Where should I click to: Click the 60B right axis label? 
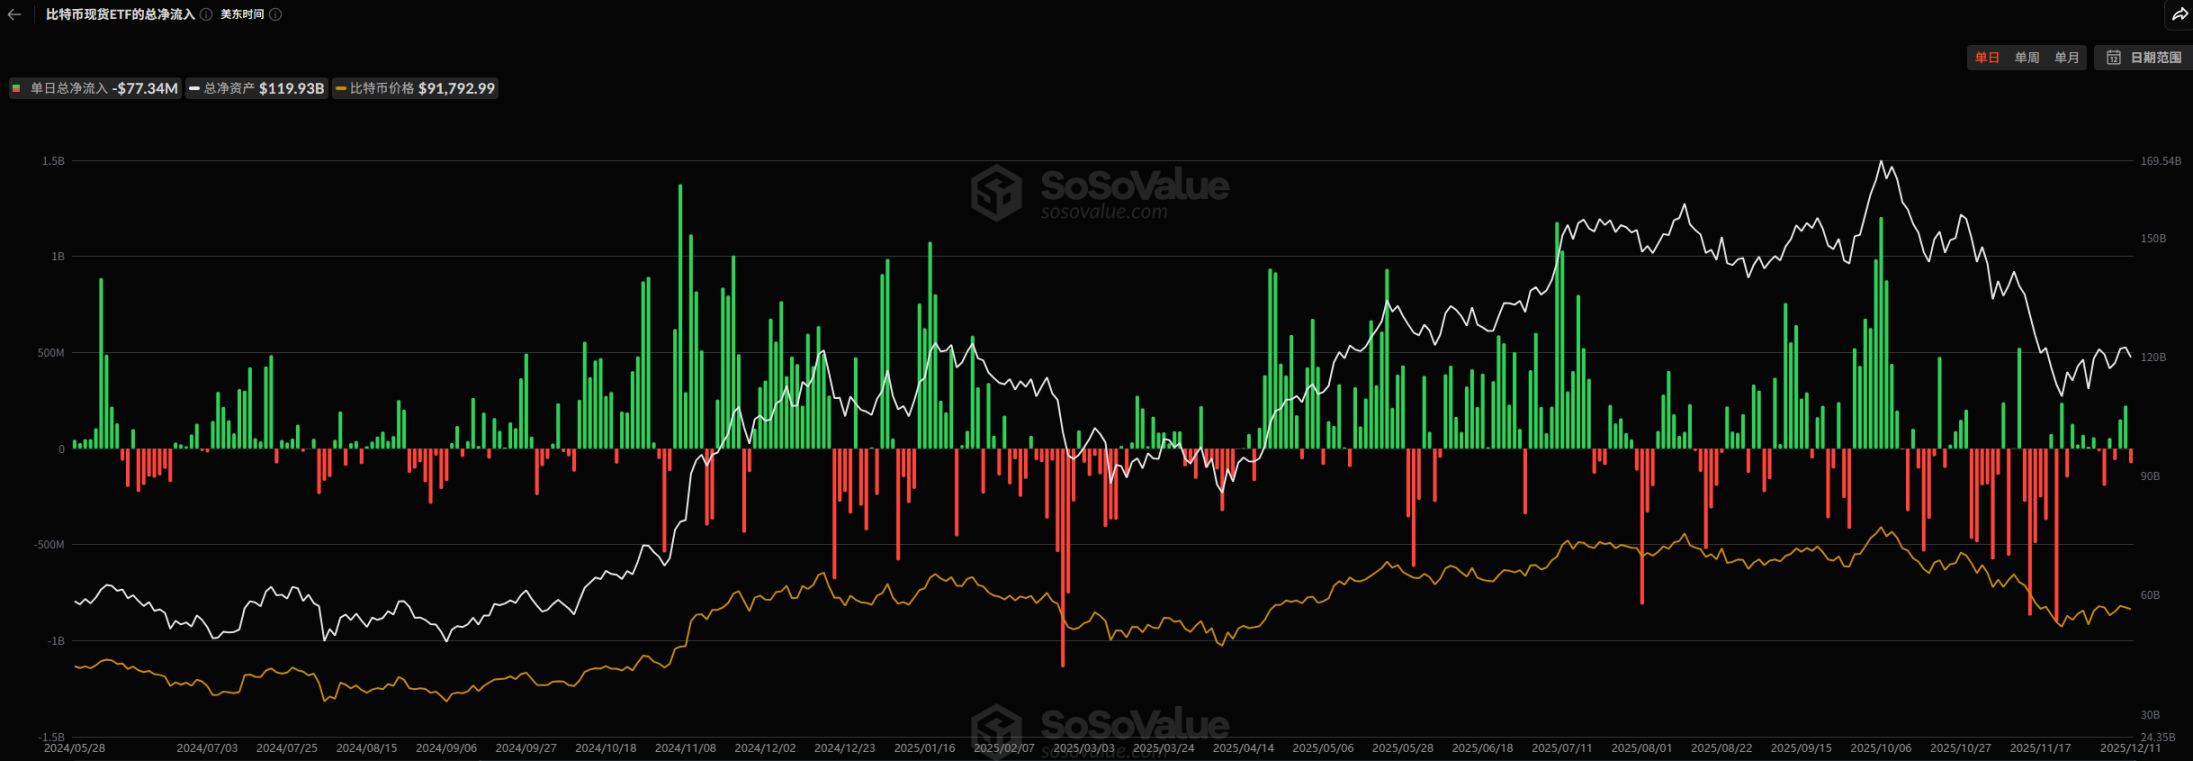point(2150,596)
